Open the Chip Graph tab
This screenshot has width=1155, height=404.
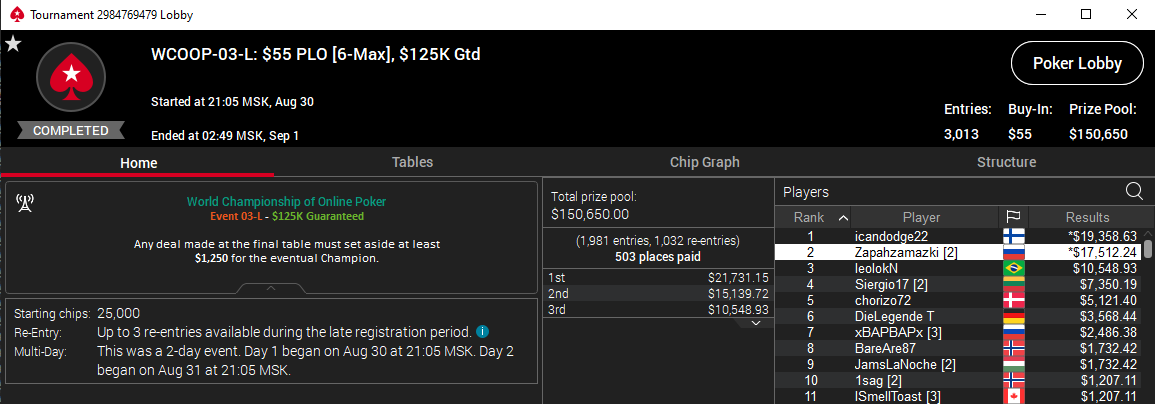(704, 162)
